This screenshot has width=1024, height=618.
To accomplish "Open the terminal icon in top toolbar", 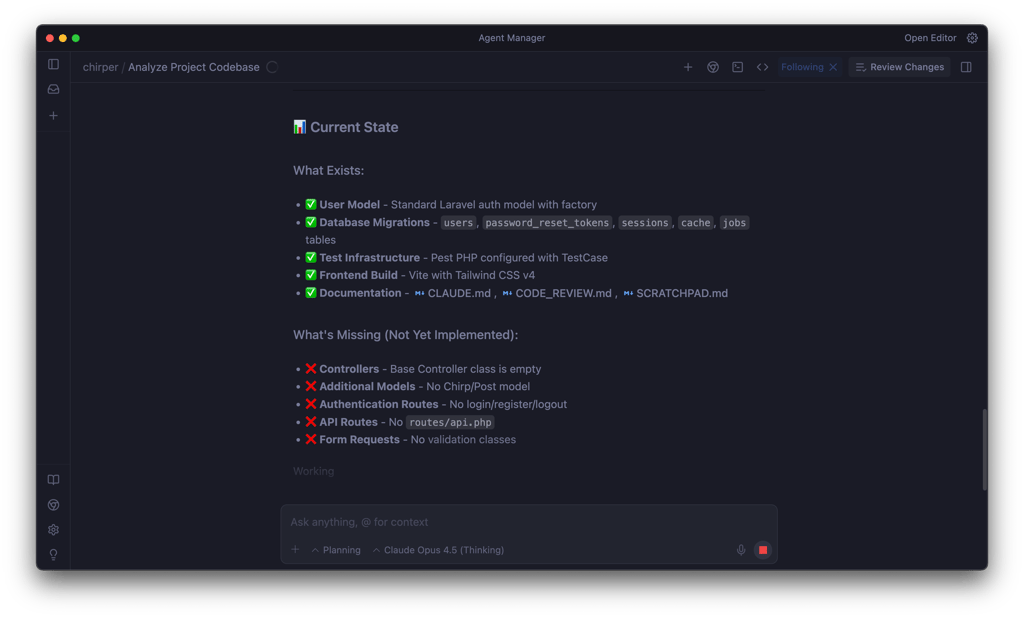I will point(737,67).
